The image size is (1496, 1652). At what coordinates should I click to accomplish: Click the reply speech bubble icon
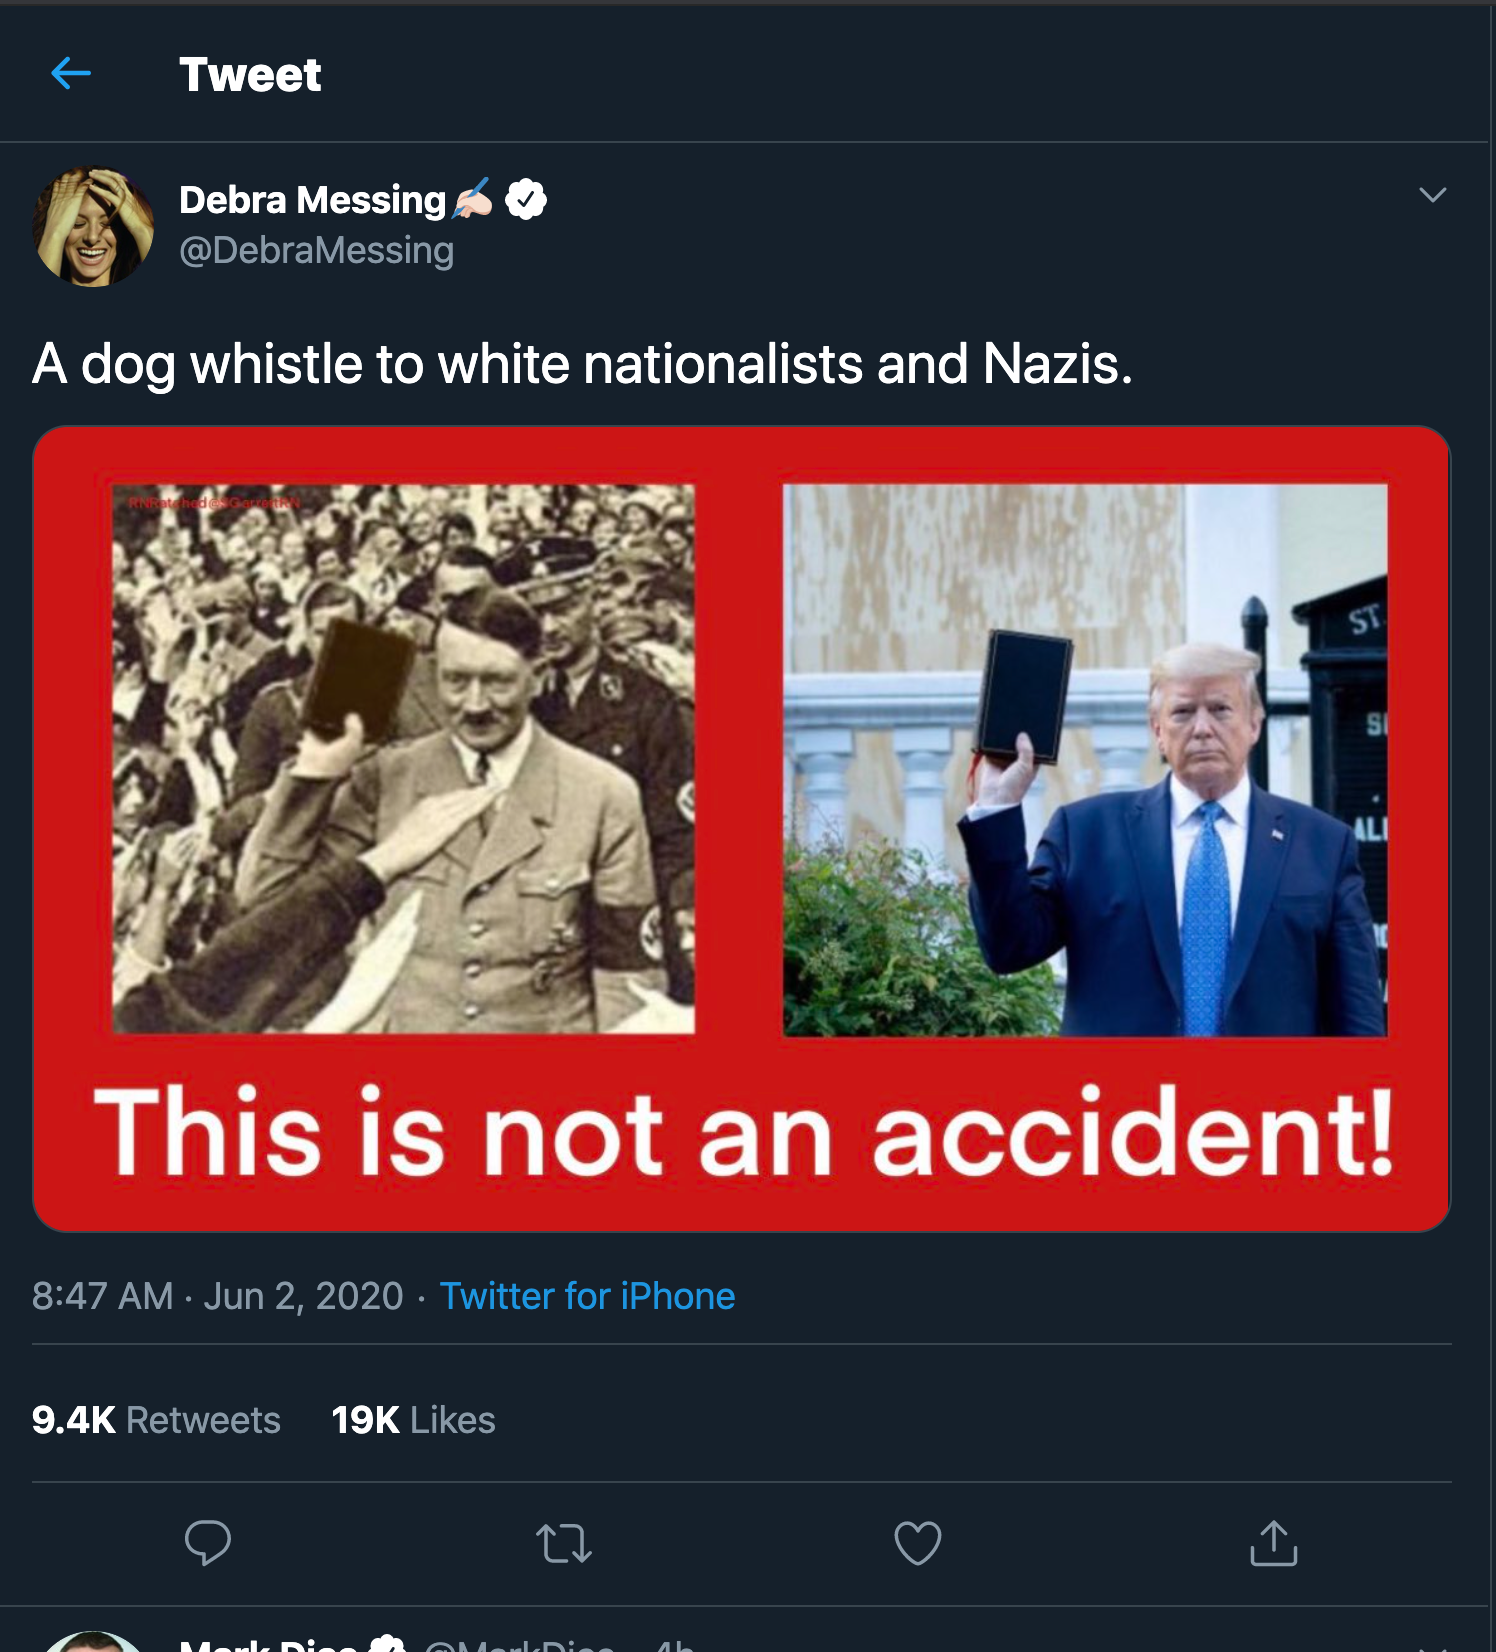coord(208,1542)
